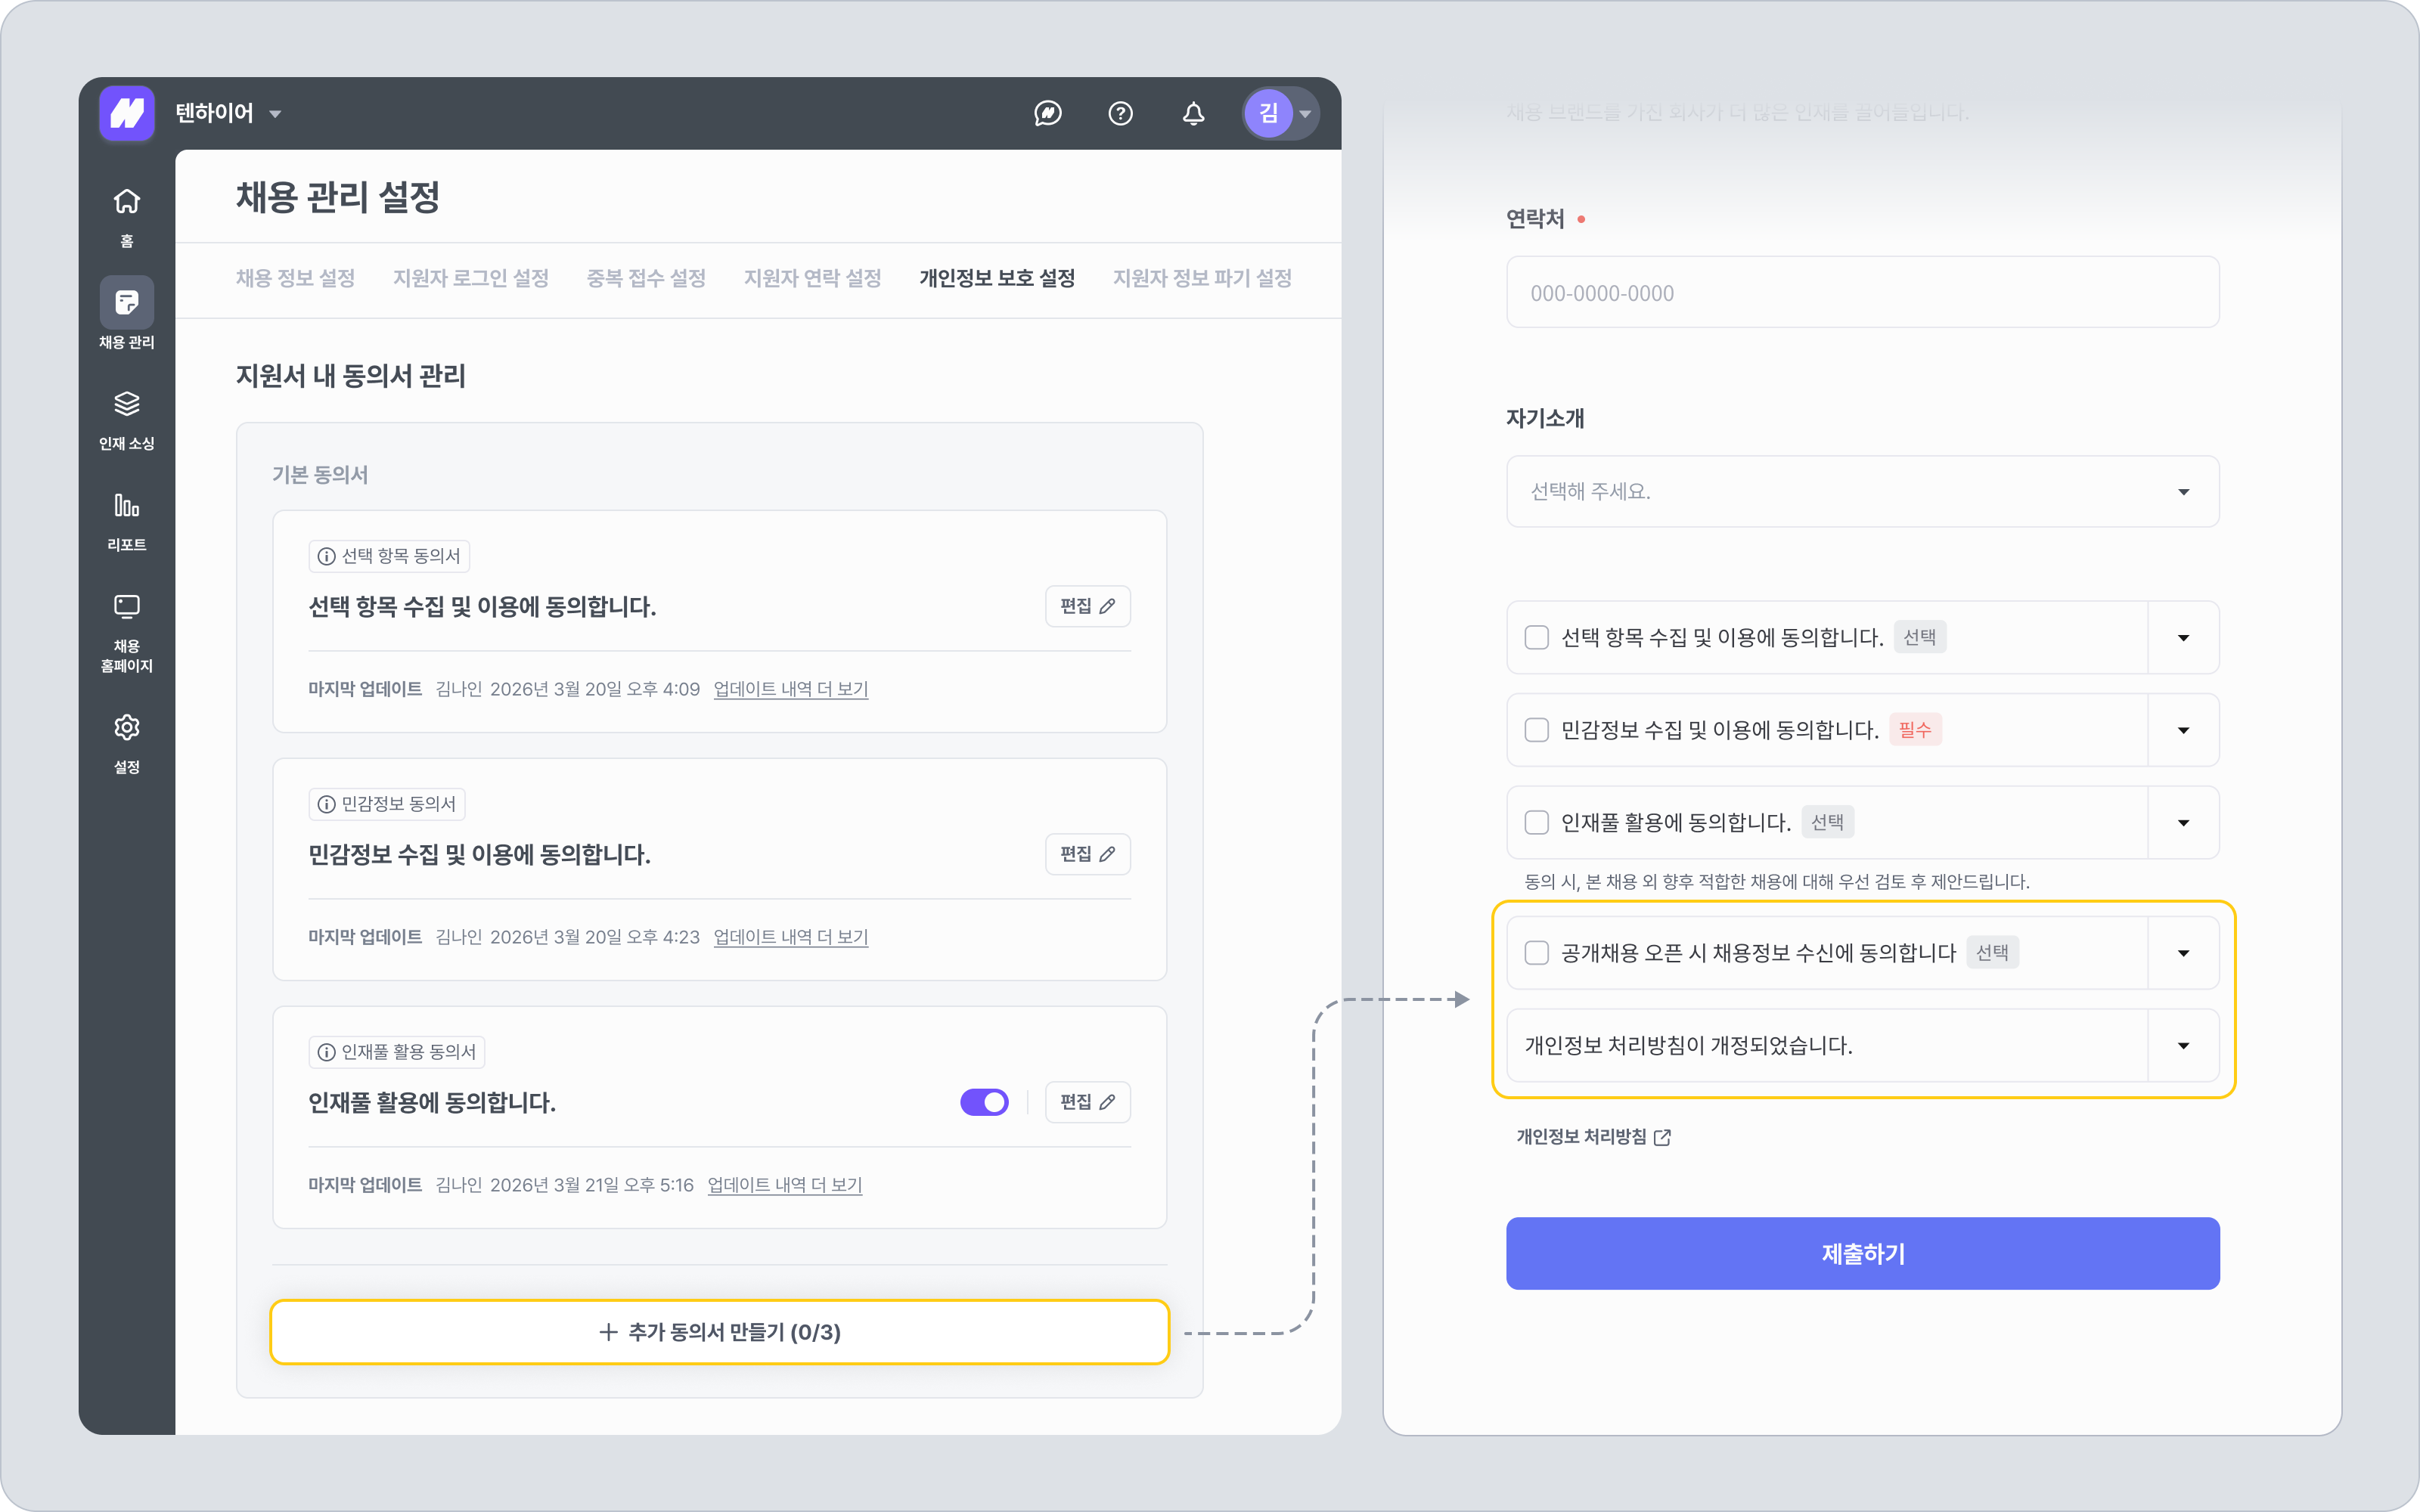This screenshot has width=2420, height=1512.
Task: Open the Home icon in sidebar
Action: pyautogui.click(x=126, y=202)
